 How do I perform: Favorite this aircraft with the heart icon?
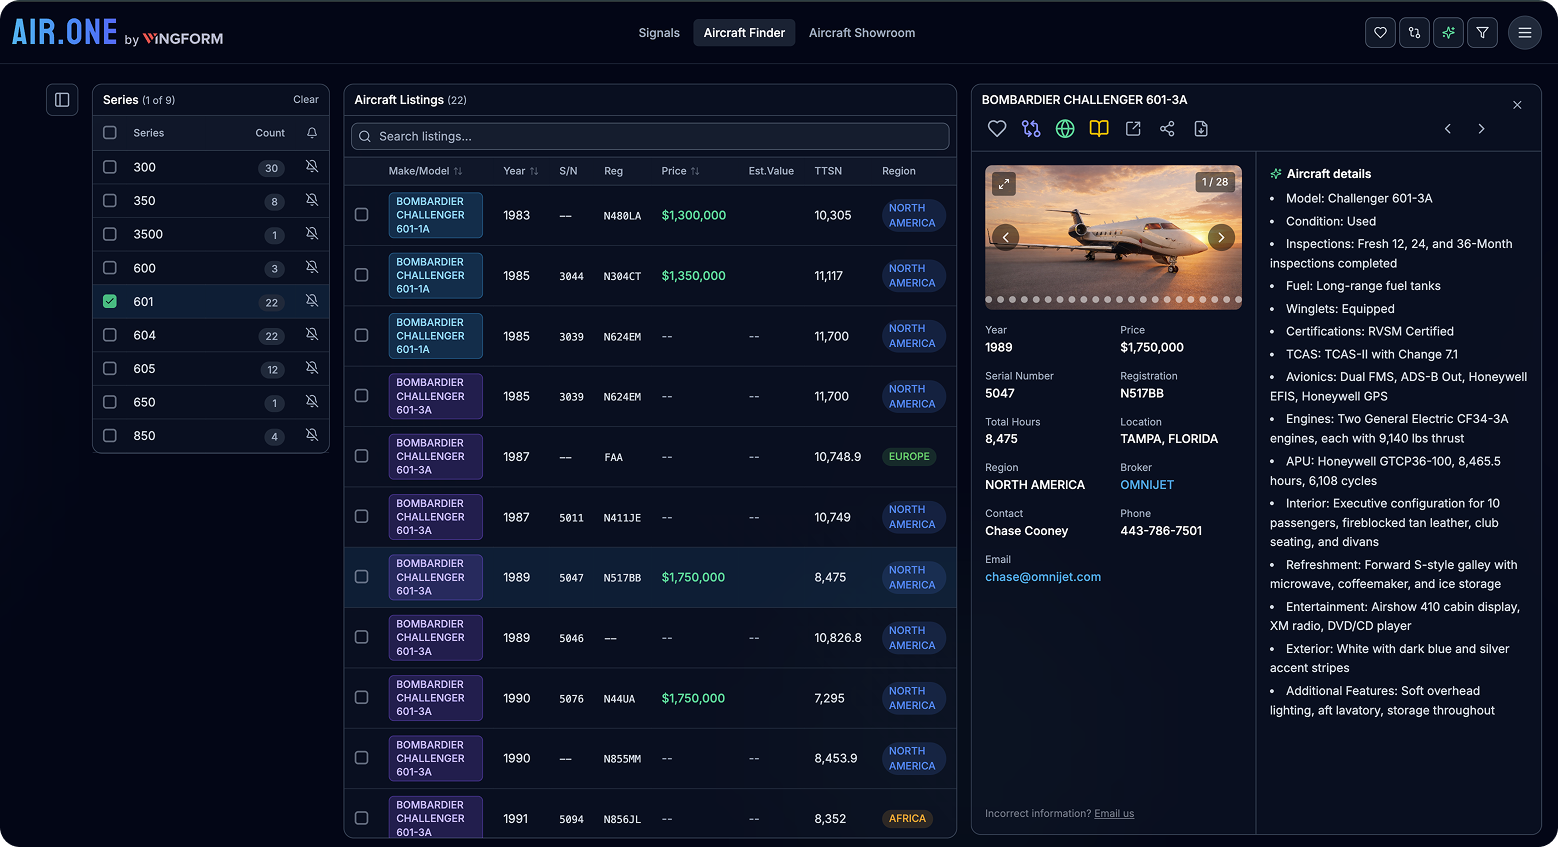[x=996, y=128]
